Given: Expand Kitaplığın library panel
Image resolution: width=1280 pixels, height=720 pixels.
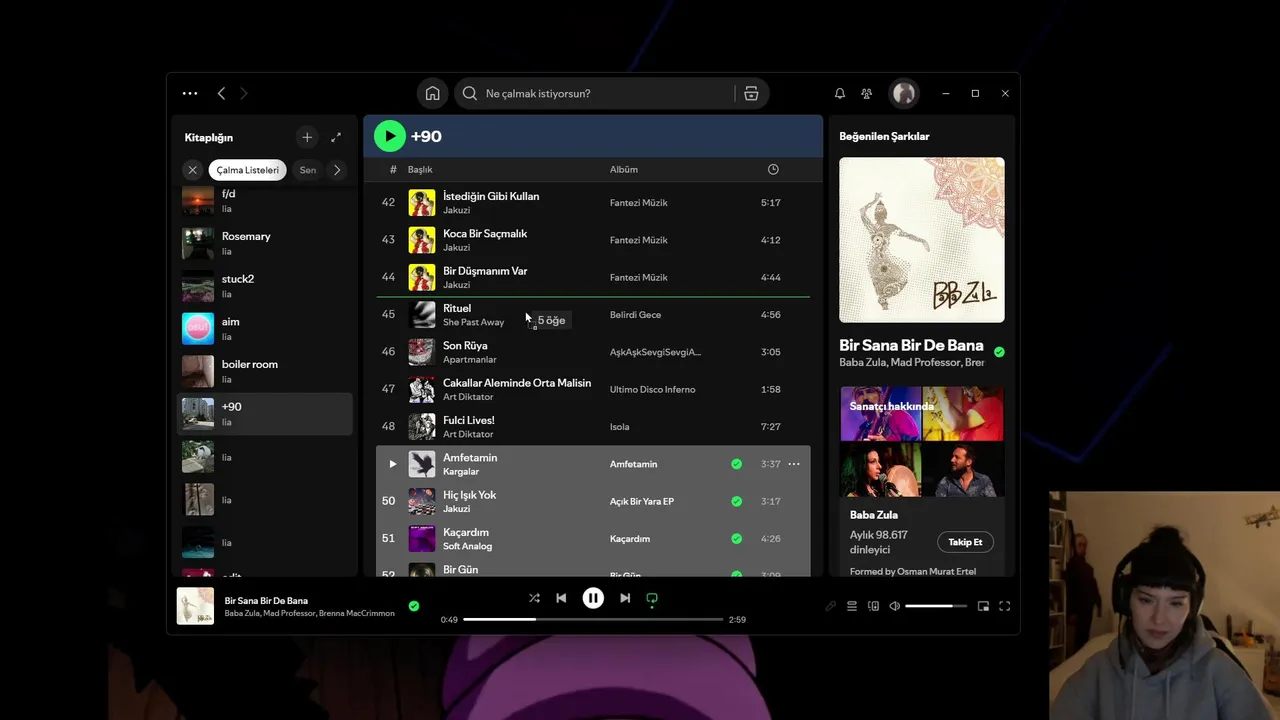Looking at the screenshot, I should [x=336, y=137].
